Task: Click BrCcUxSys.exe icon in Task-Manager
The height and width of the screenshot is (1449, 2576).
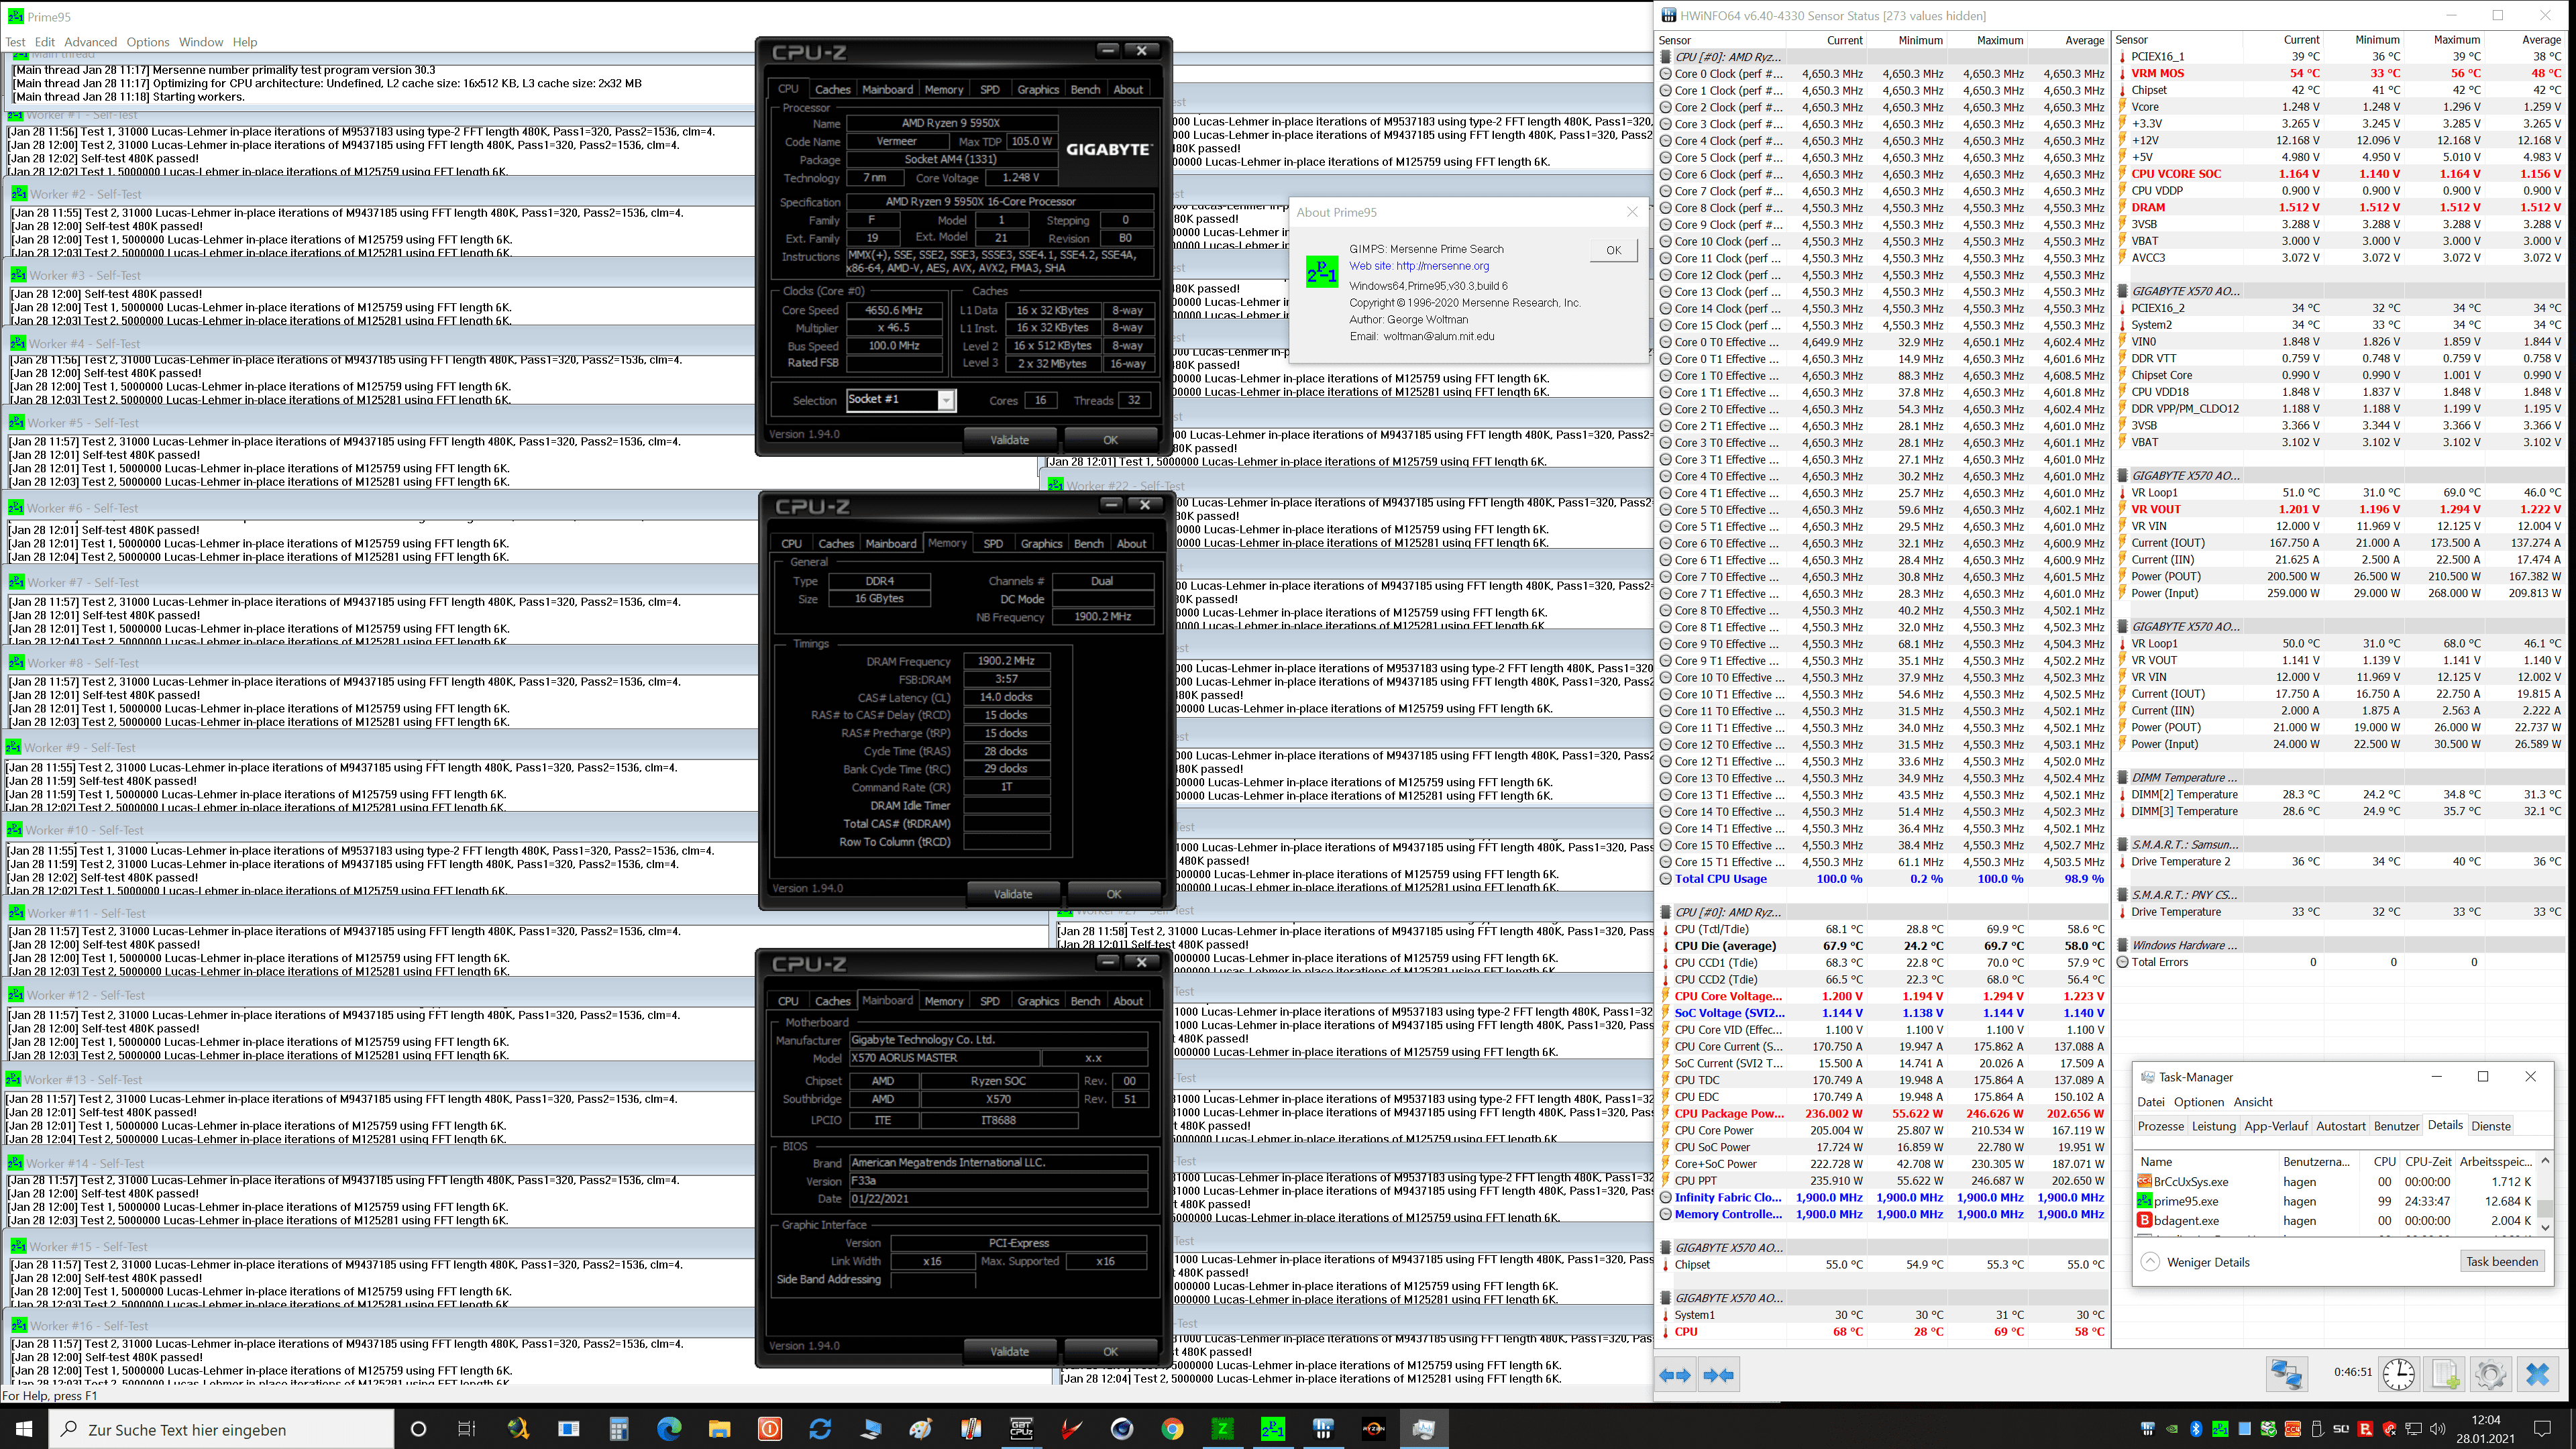Action: point(2144,1182)
